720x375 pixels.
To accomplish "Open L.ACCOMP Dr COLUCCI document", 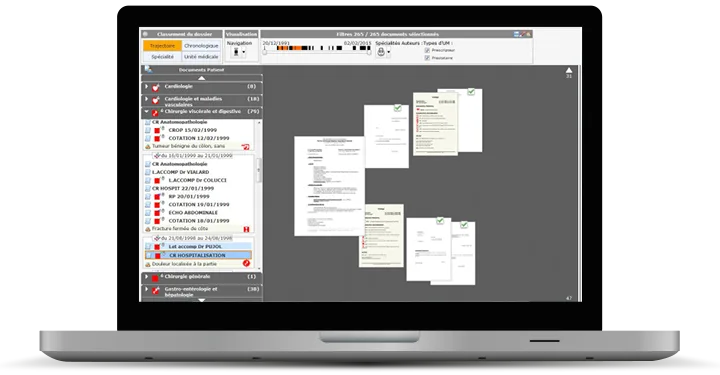I will click(x=197, y=180).
